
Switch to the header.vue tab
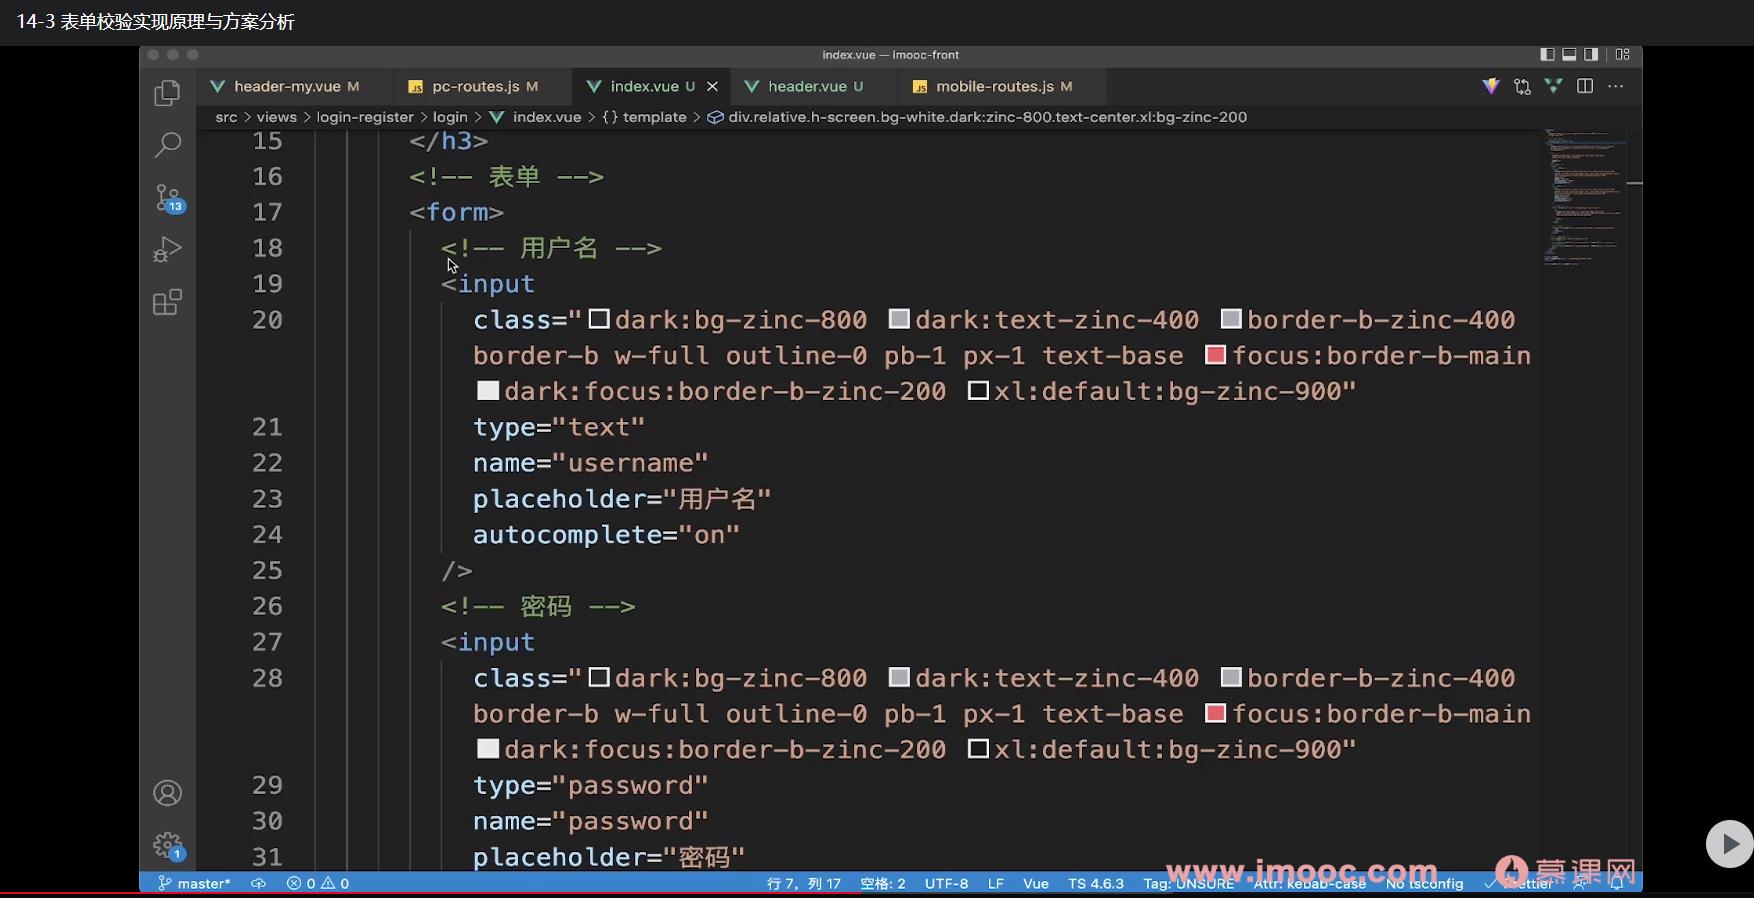point(807,86)
